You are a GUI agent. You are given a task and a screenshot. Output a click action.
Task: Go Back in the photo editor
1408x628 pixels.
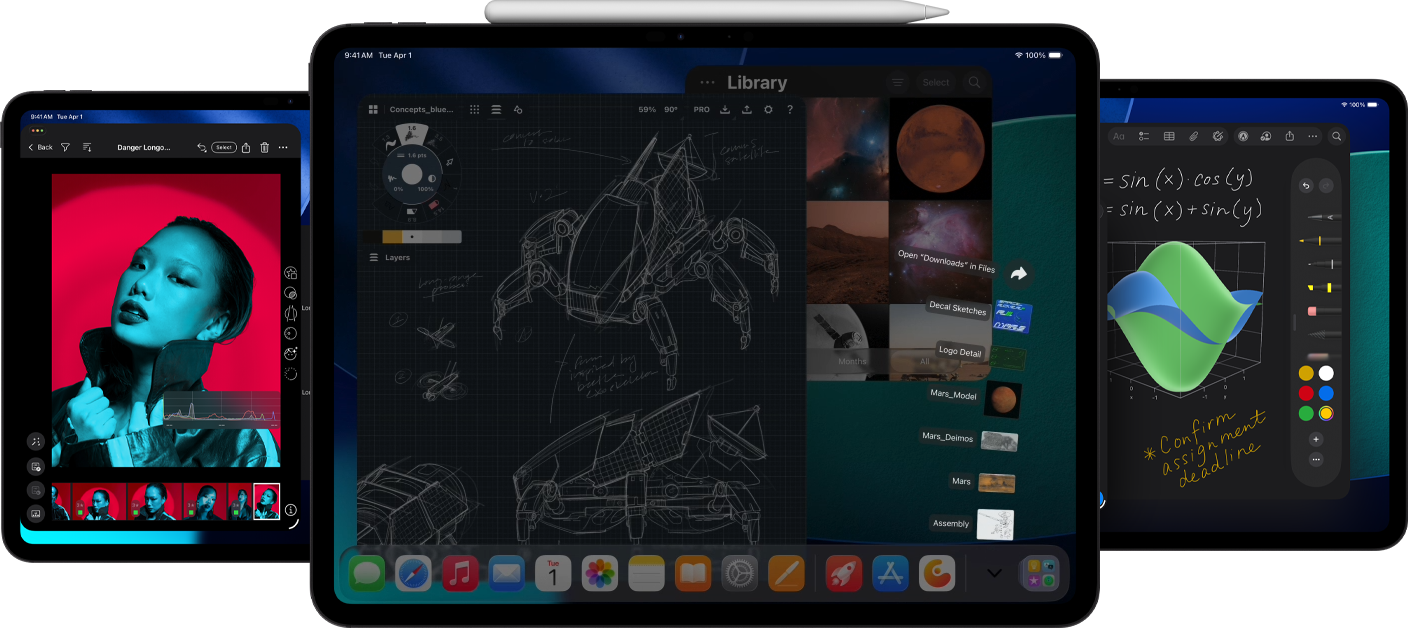pos(40,147)
